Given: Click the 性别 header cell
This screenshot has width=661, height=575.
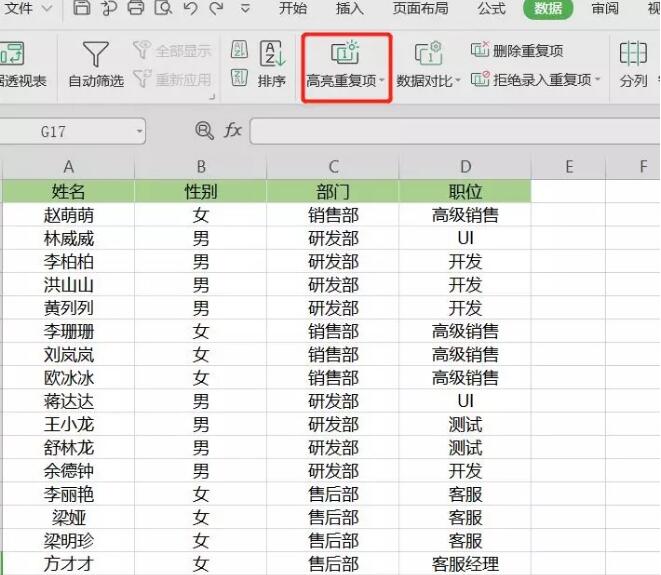Looking at the screenshot, I should 201,191.
